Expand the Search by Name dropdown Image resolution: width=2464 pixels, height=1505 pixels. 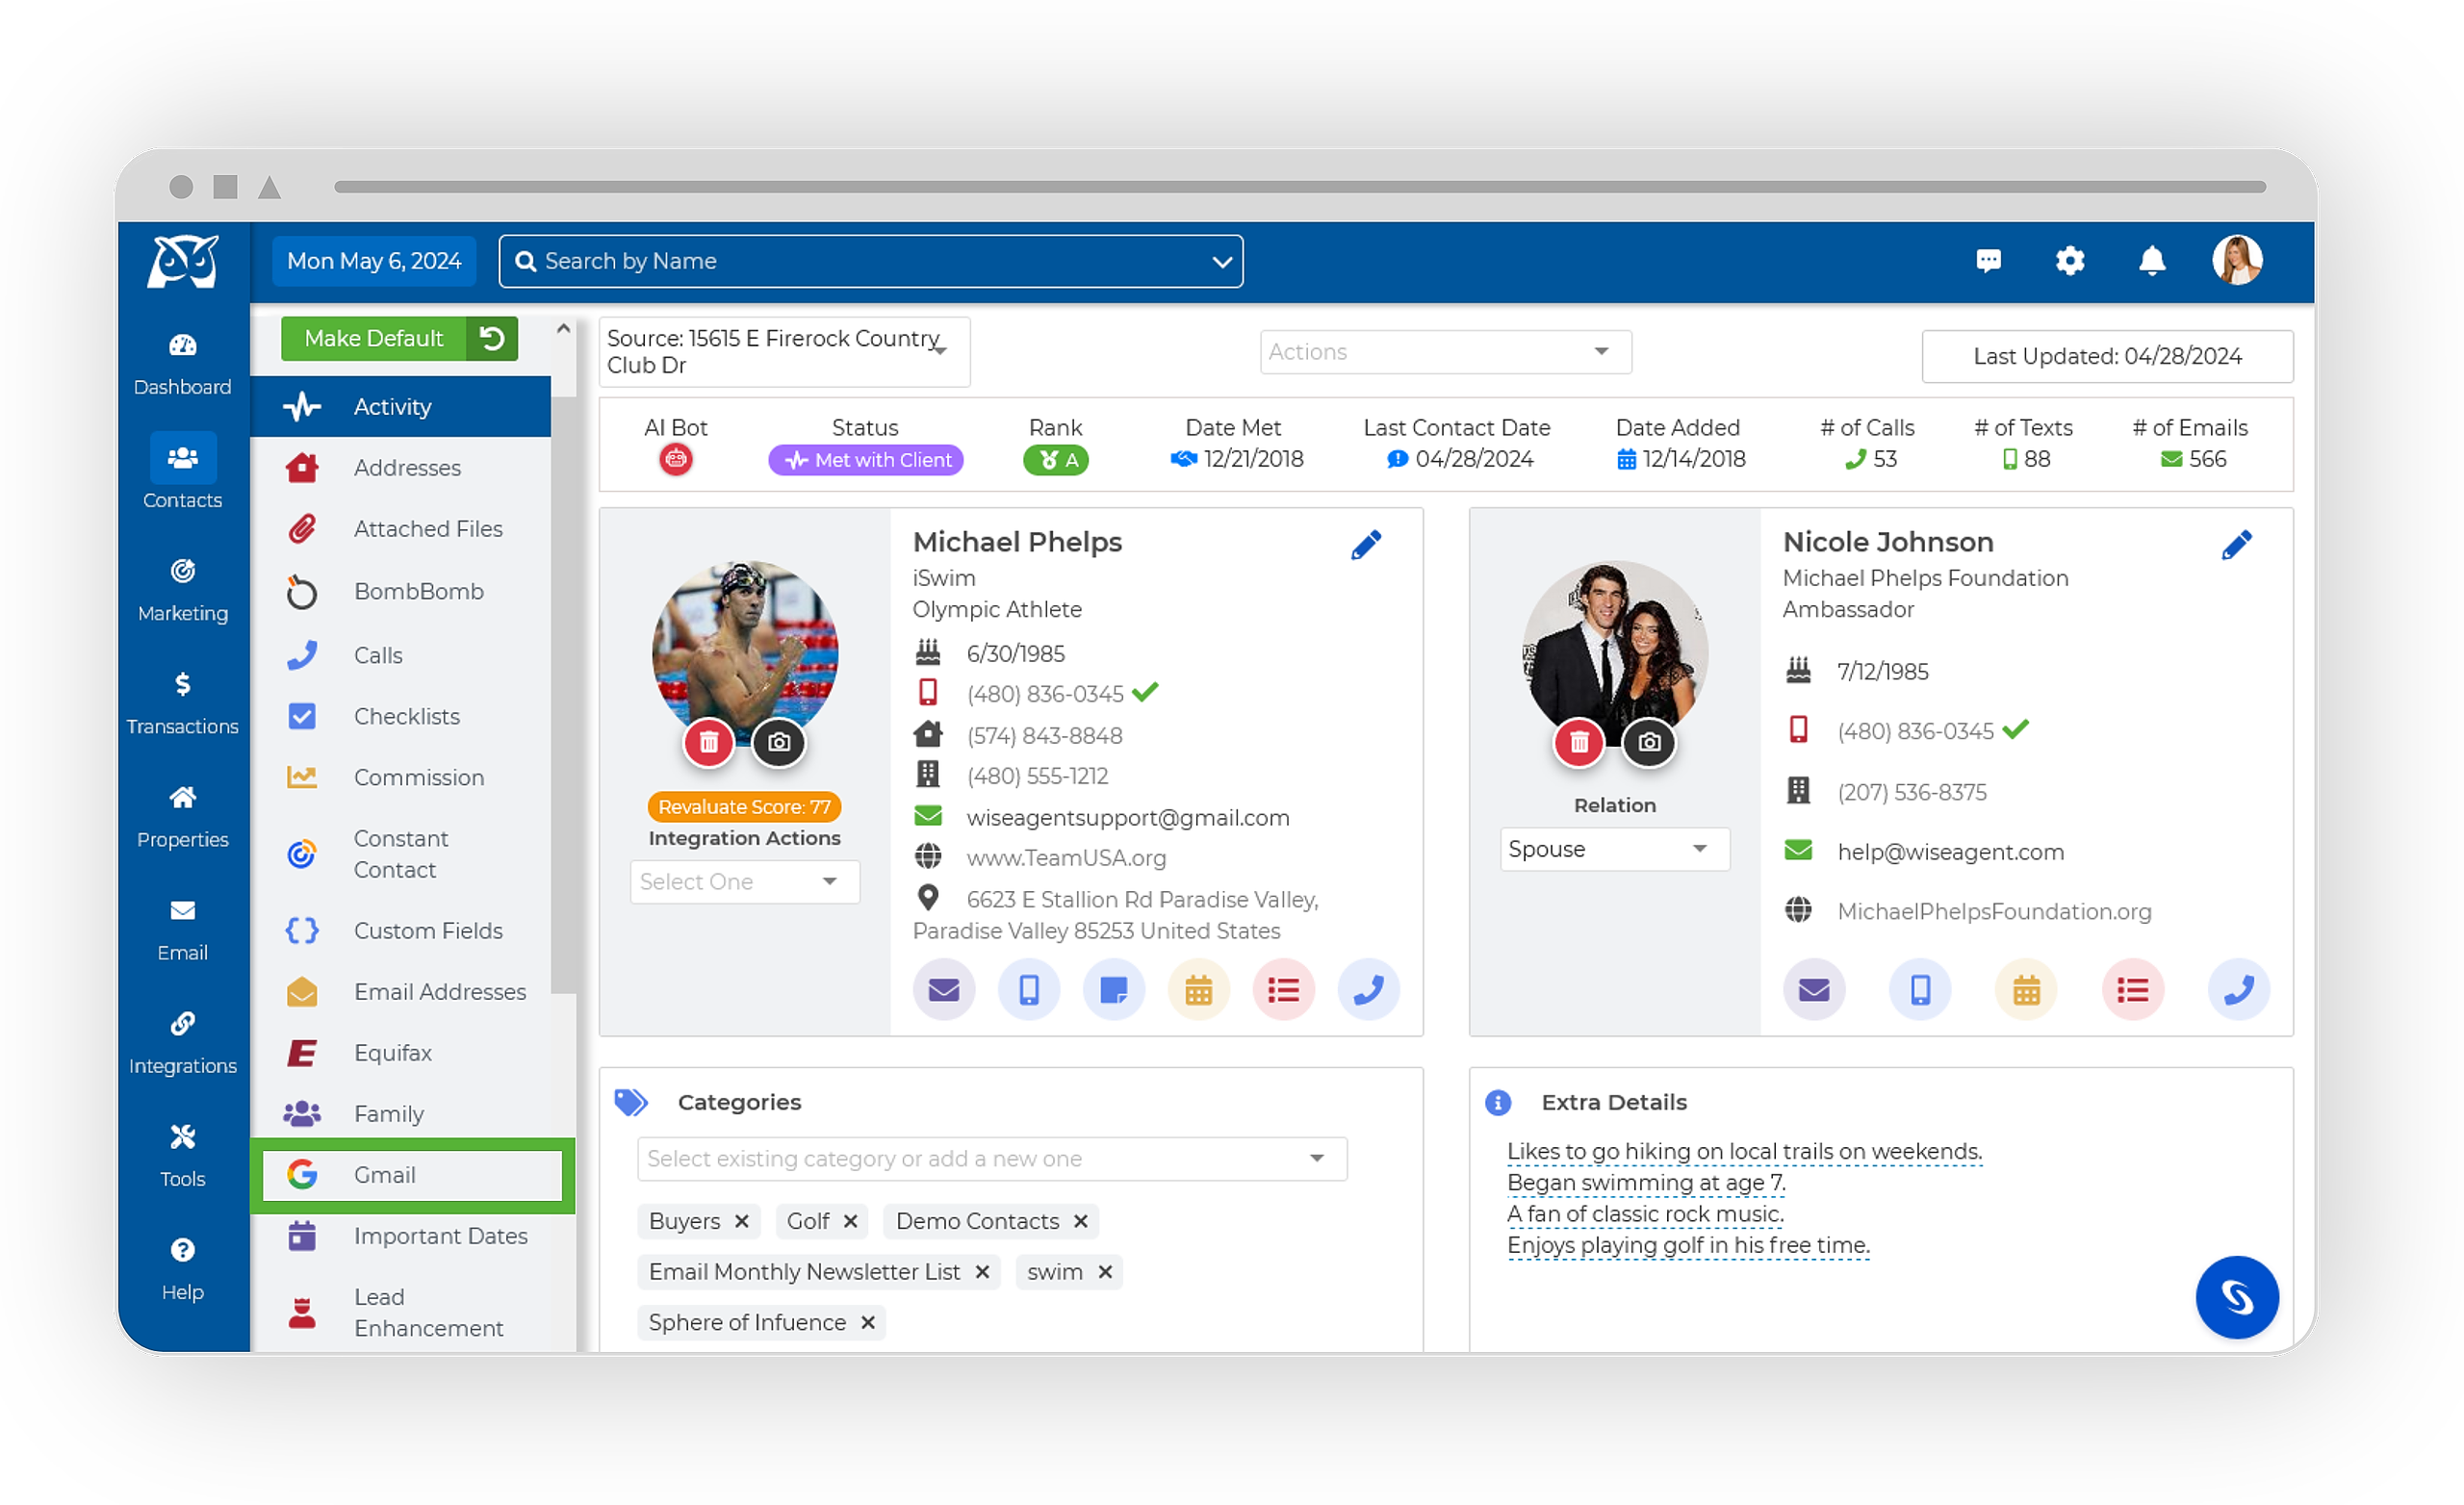click(x=1221, y=262)
